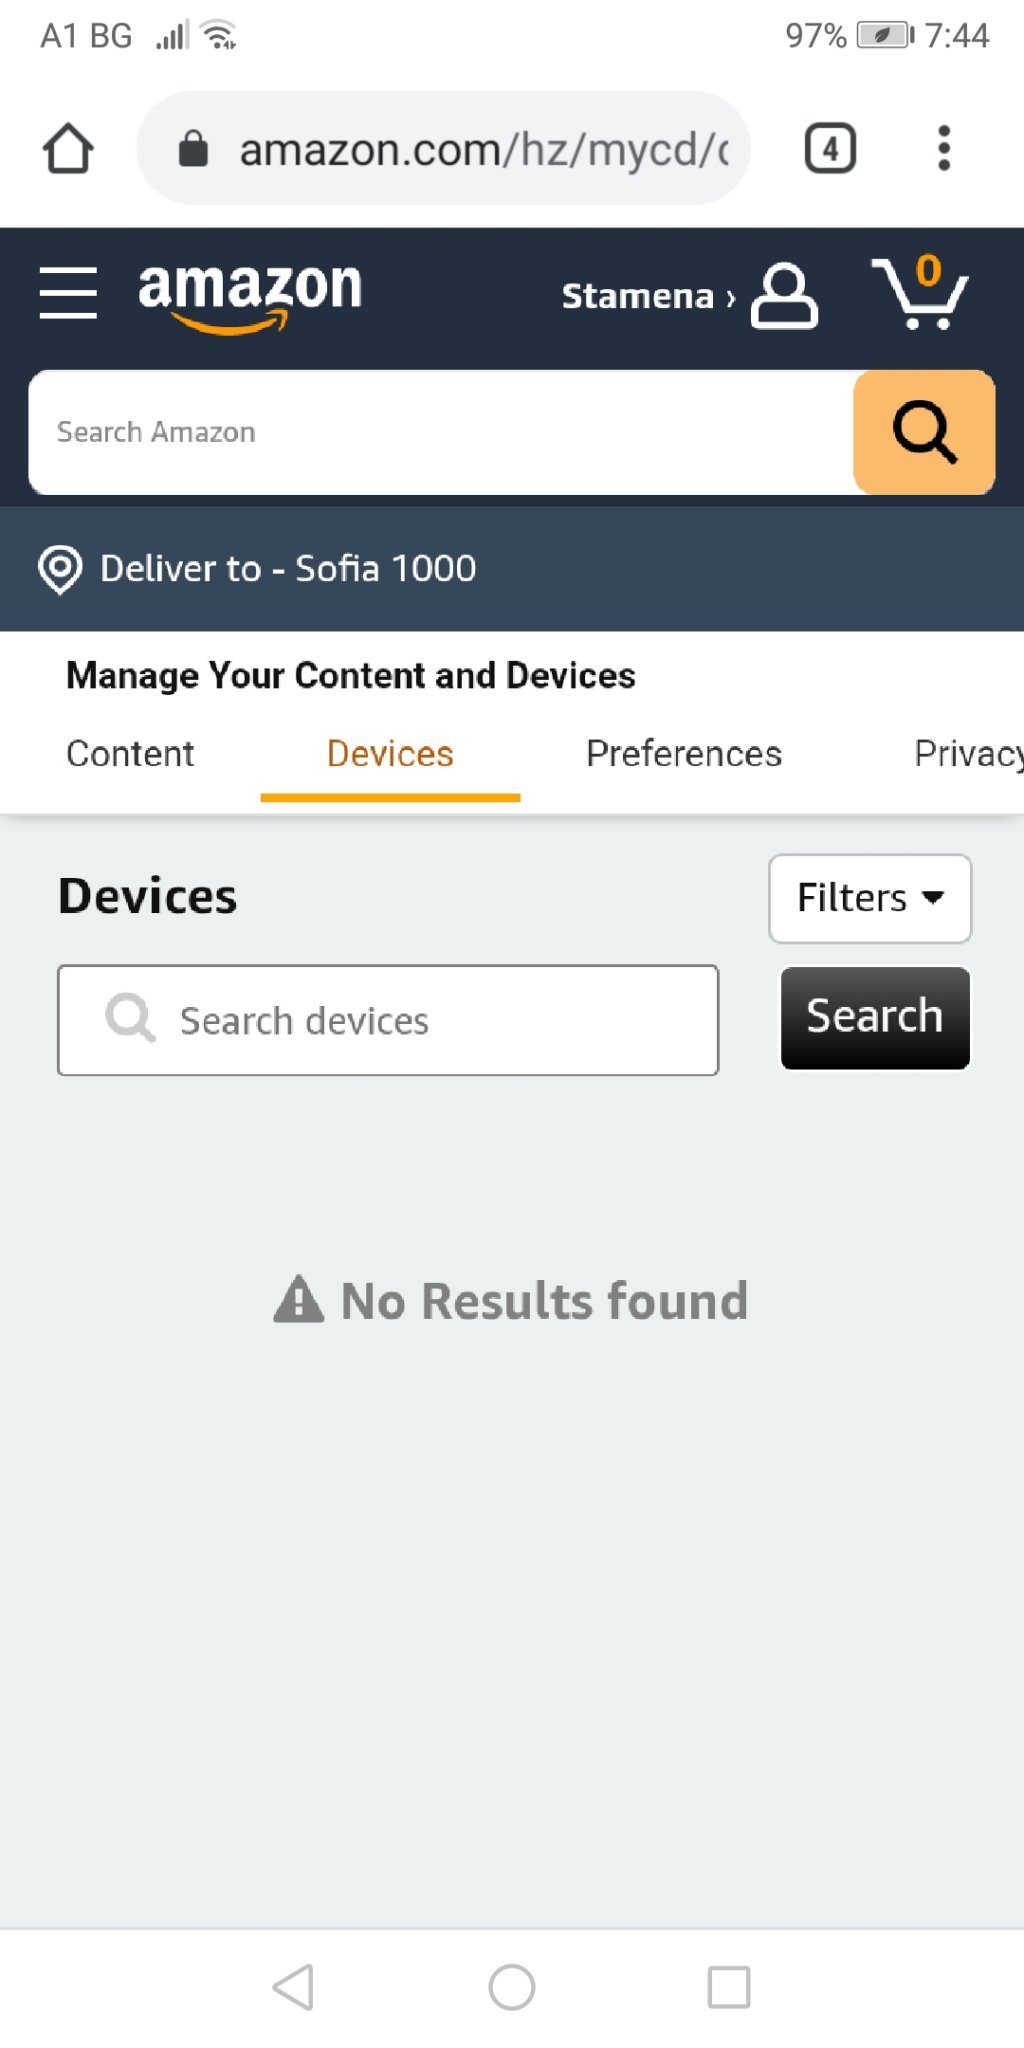
Task: Open the Preferences tab
Action: (684, 754)
